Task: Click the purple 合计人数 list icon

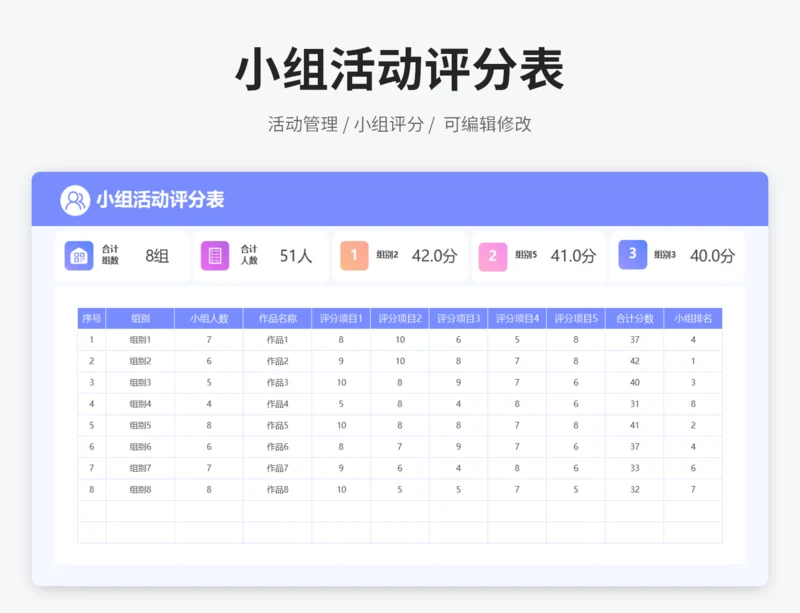Action: [215, 256]
